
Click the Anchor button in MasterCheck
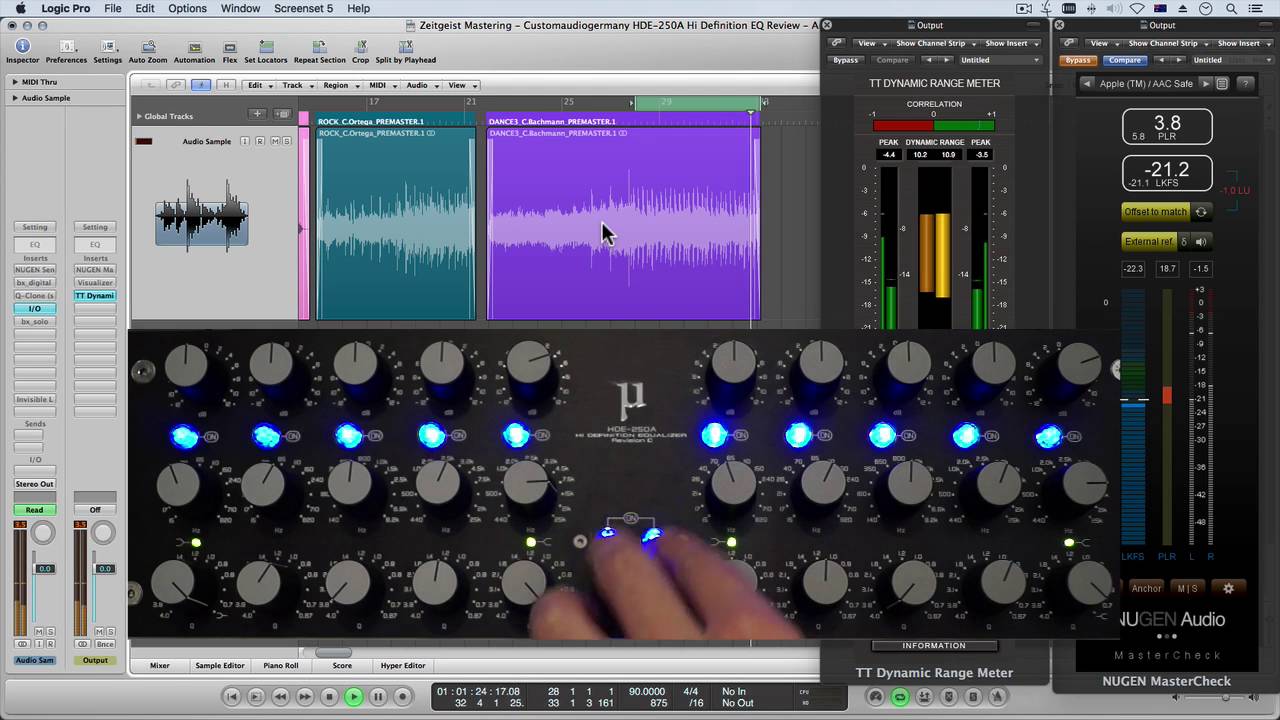(x=1146, y=588)
